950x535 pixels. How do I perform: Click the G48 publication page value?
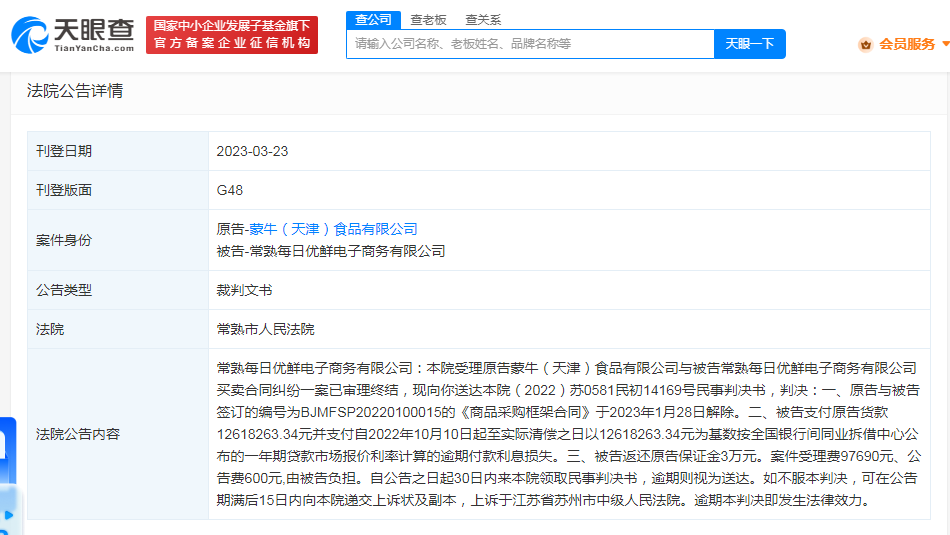click(230, 190)
